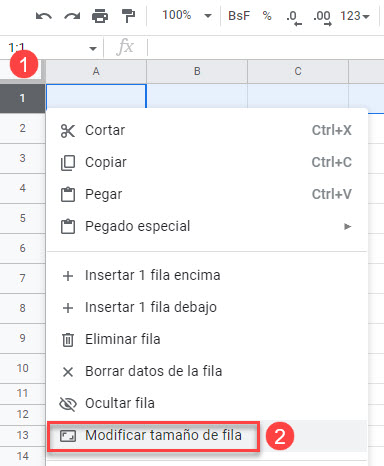The width and height of the screenshot is (384, 466).
Task: Select column A header
Action: [x=96, y=71]
